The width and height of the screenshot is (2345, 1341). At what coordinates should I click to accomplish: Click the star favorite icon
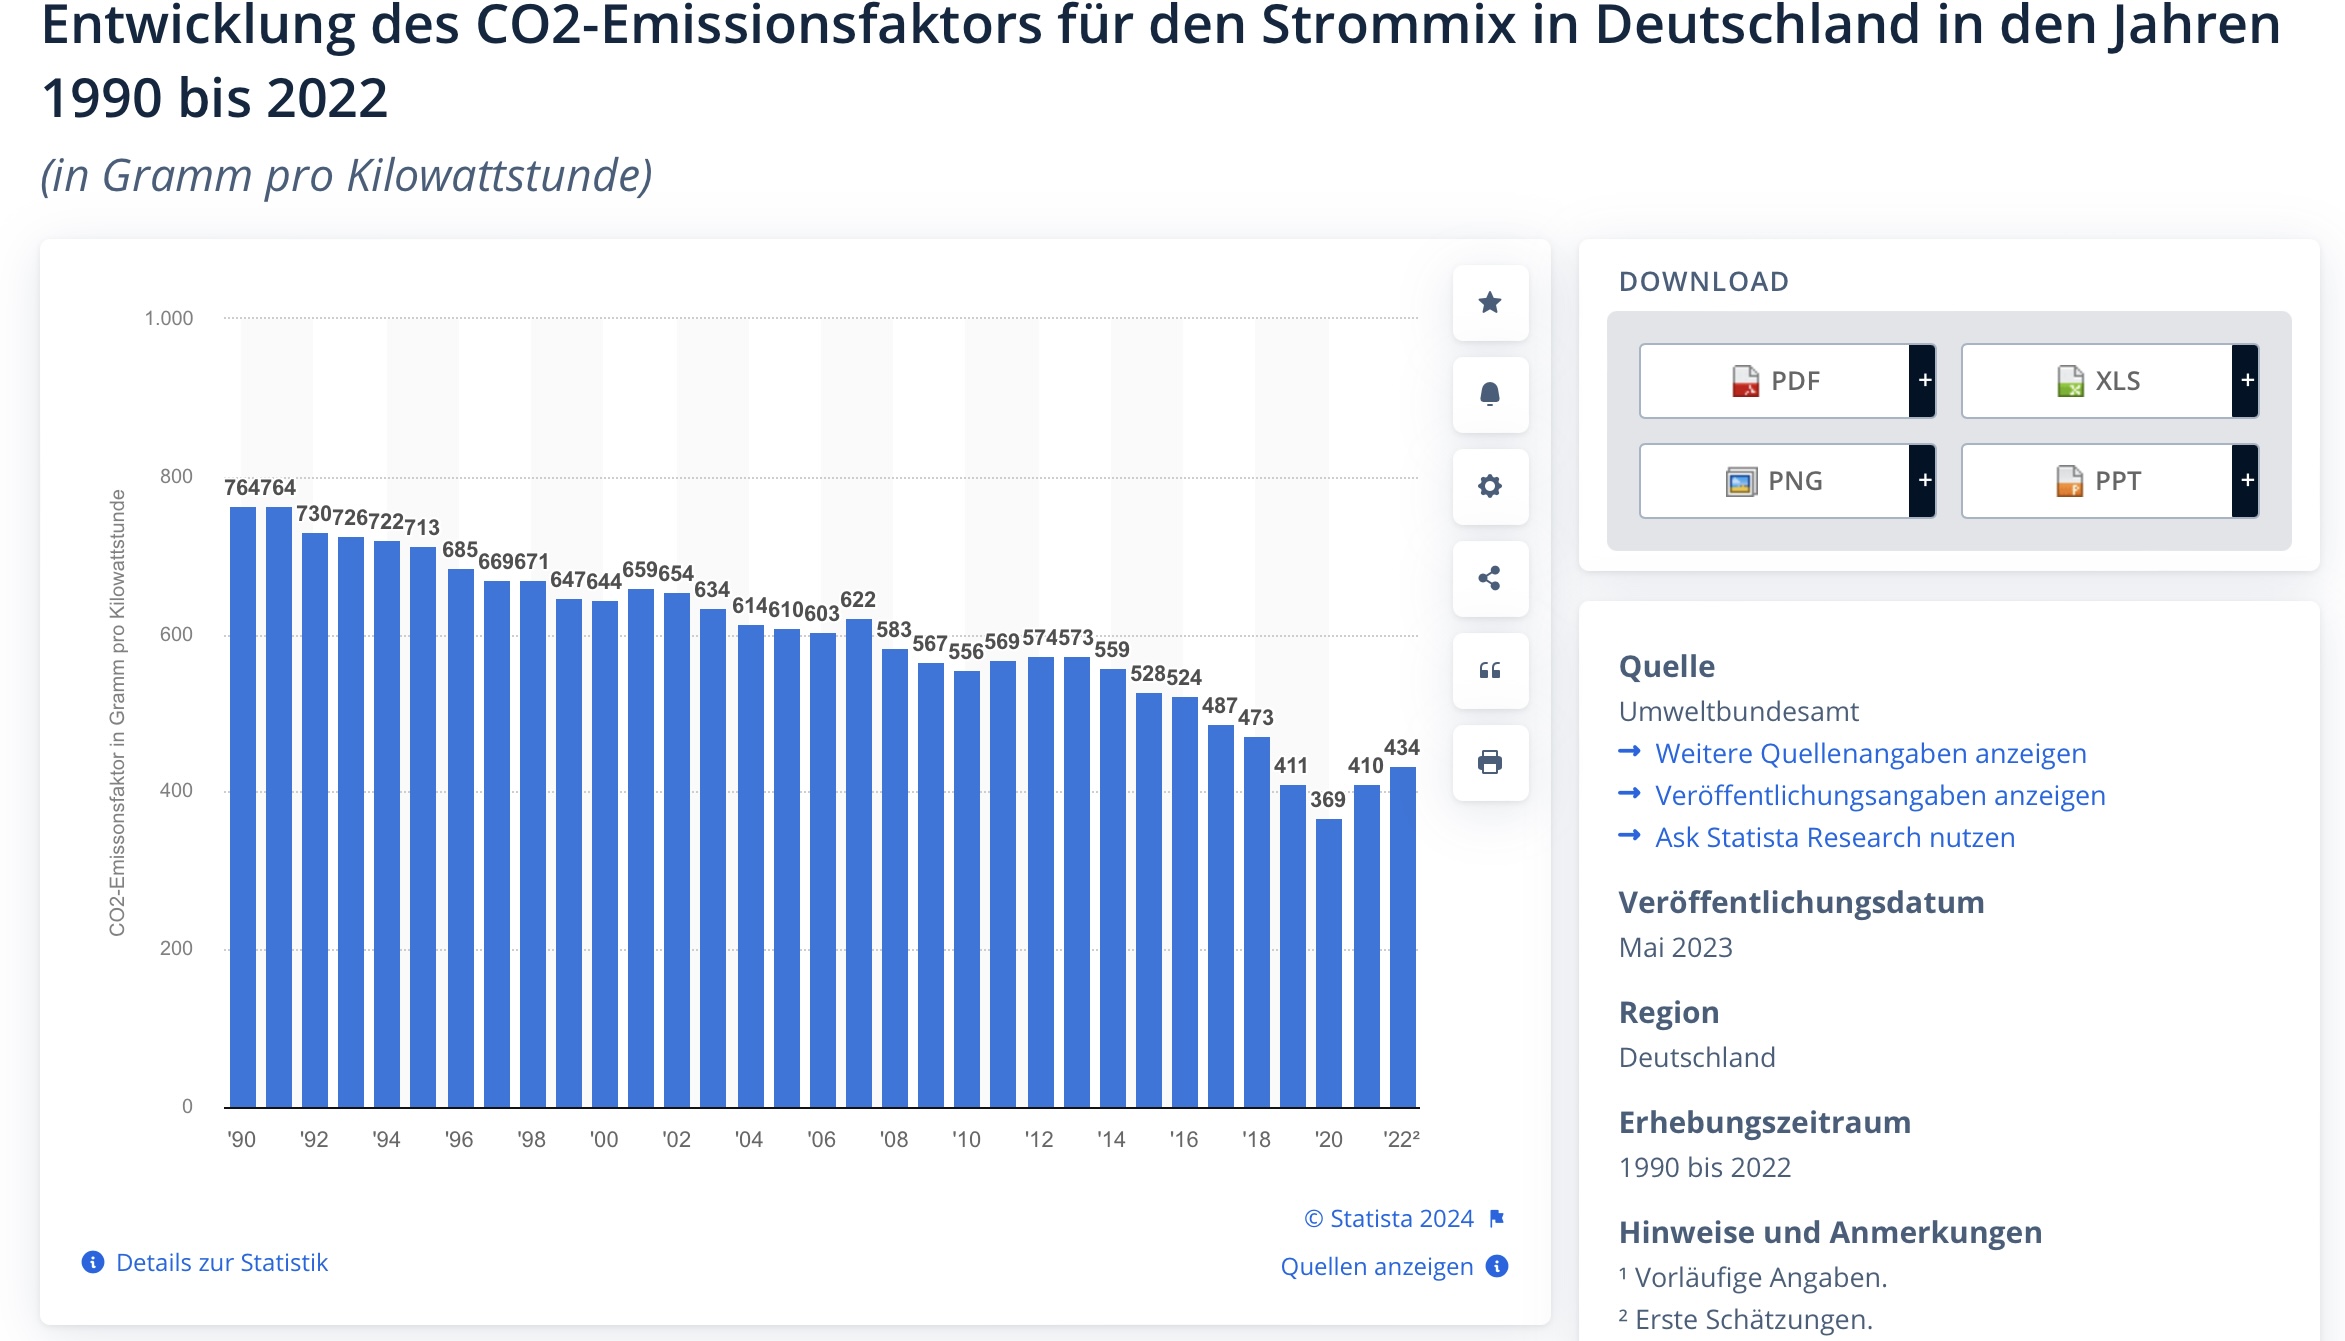[x=1490, y=303]
